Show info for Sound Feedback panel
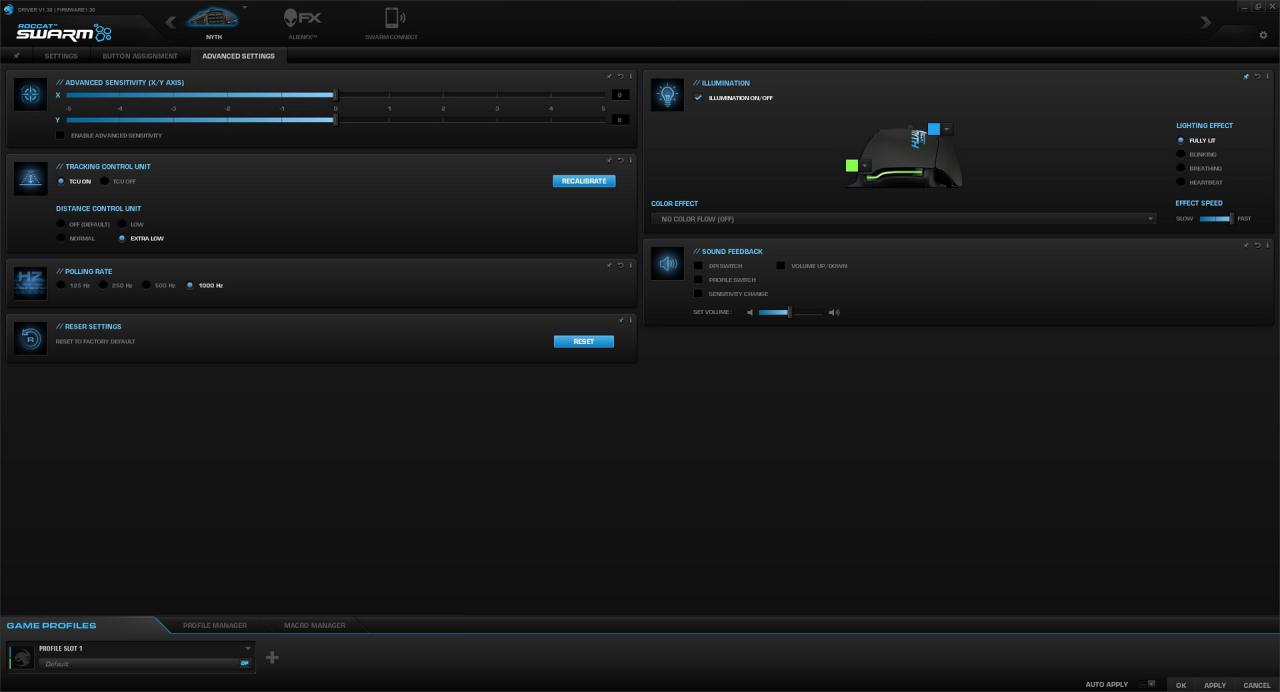 tap(1267, 245)
